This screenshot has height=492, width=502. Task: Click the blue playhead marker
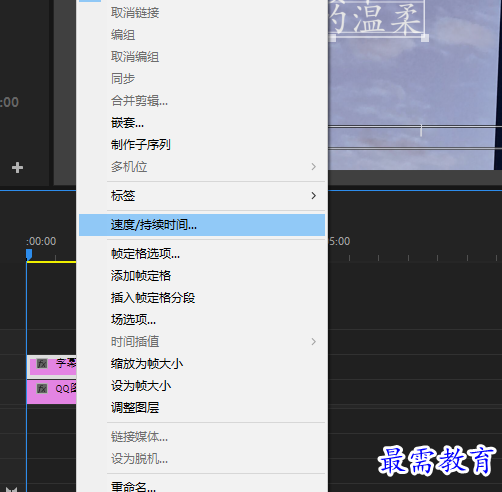tap(29, 255)
